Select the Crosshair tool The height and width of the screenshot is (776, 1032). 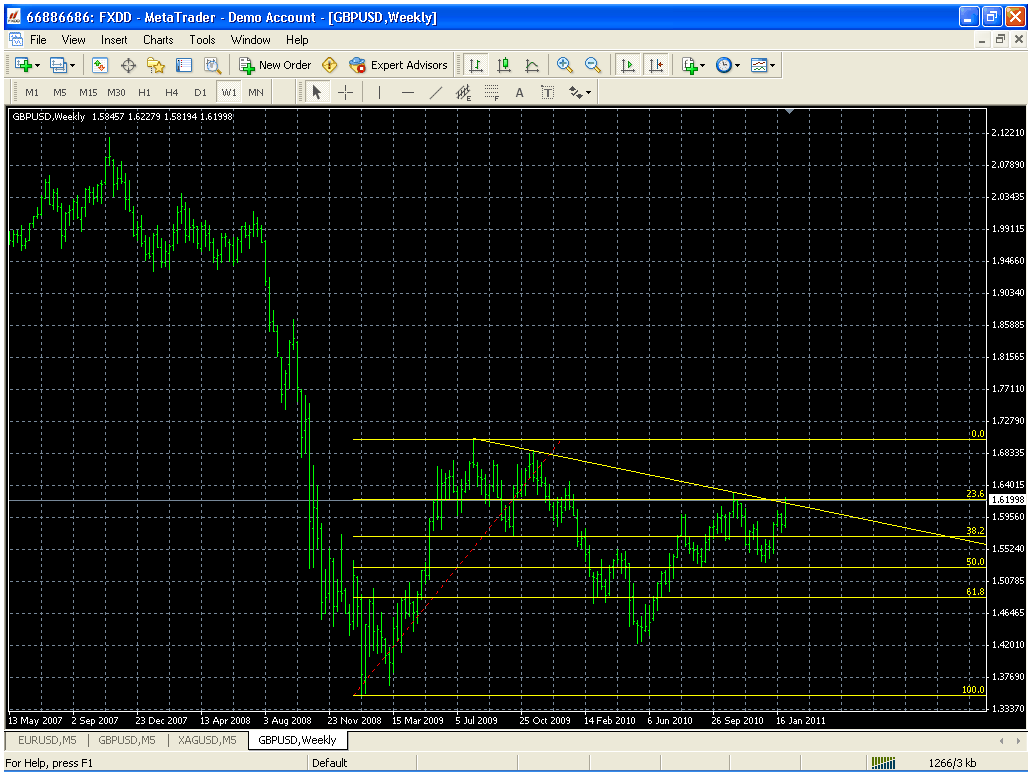345,93
